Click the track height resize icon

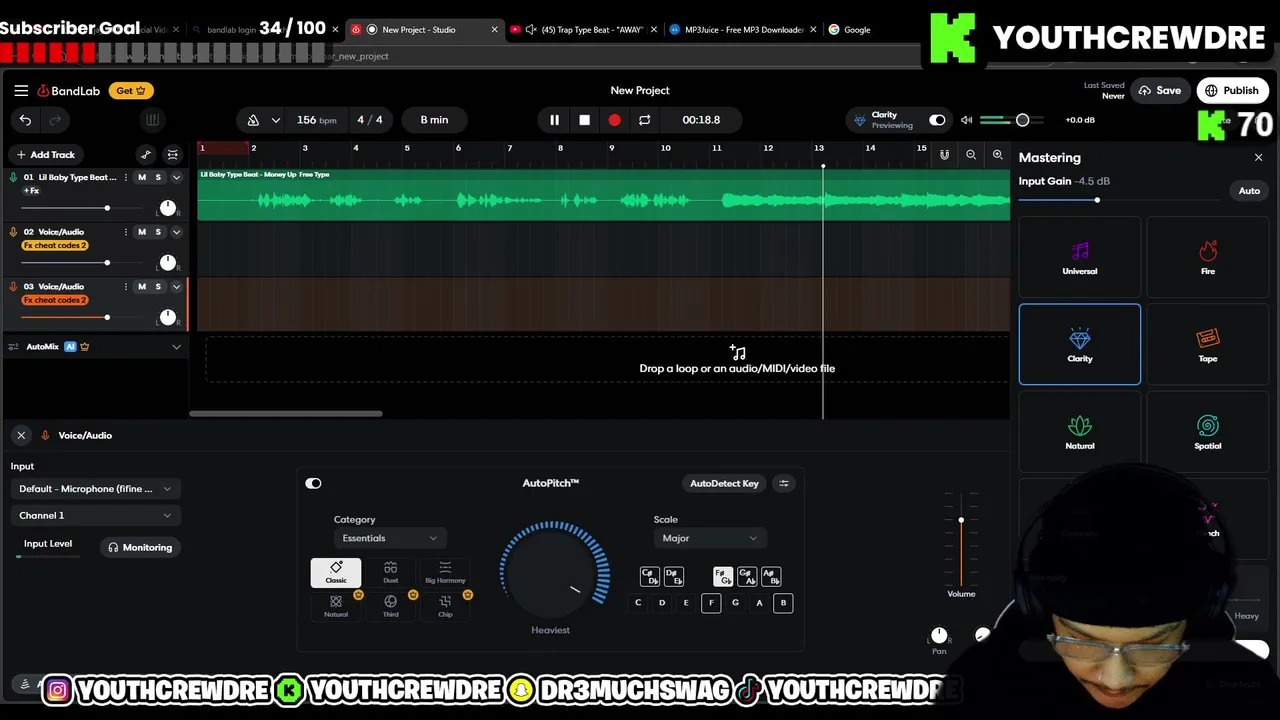pyautogui.click(x=172, y=154)
